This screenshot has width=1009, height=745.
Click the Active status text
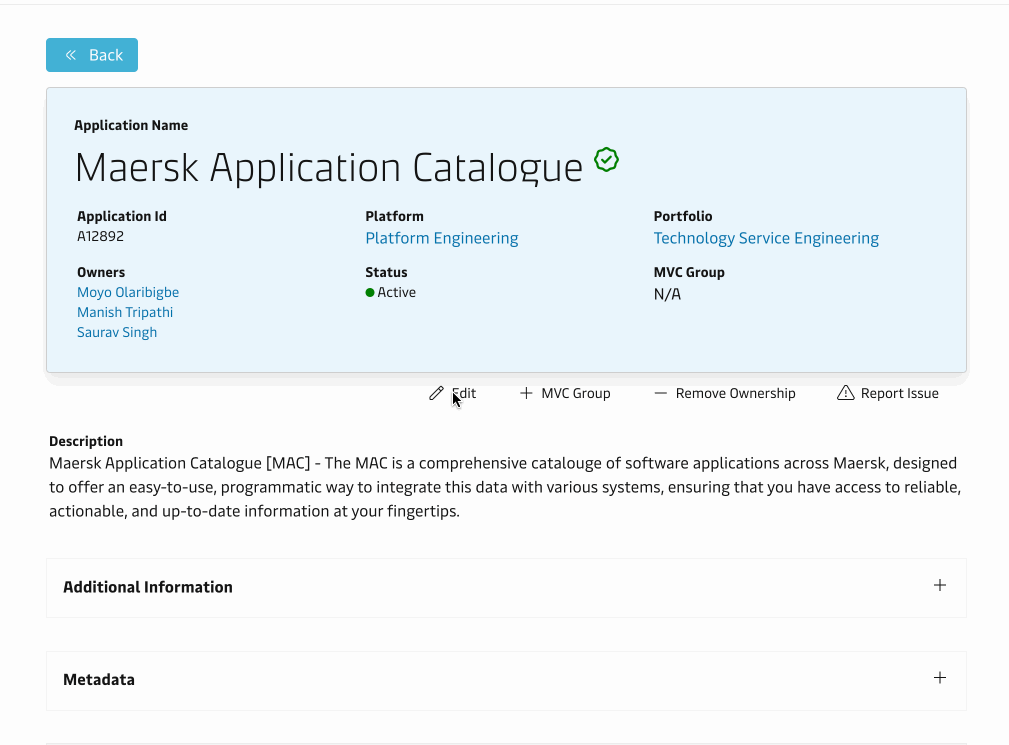coord(396,292)
